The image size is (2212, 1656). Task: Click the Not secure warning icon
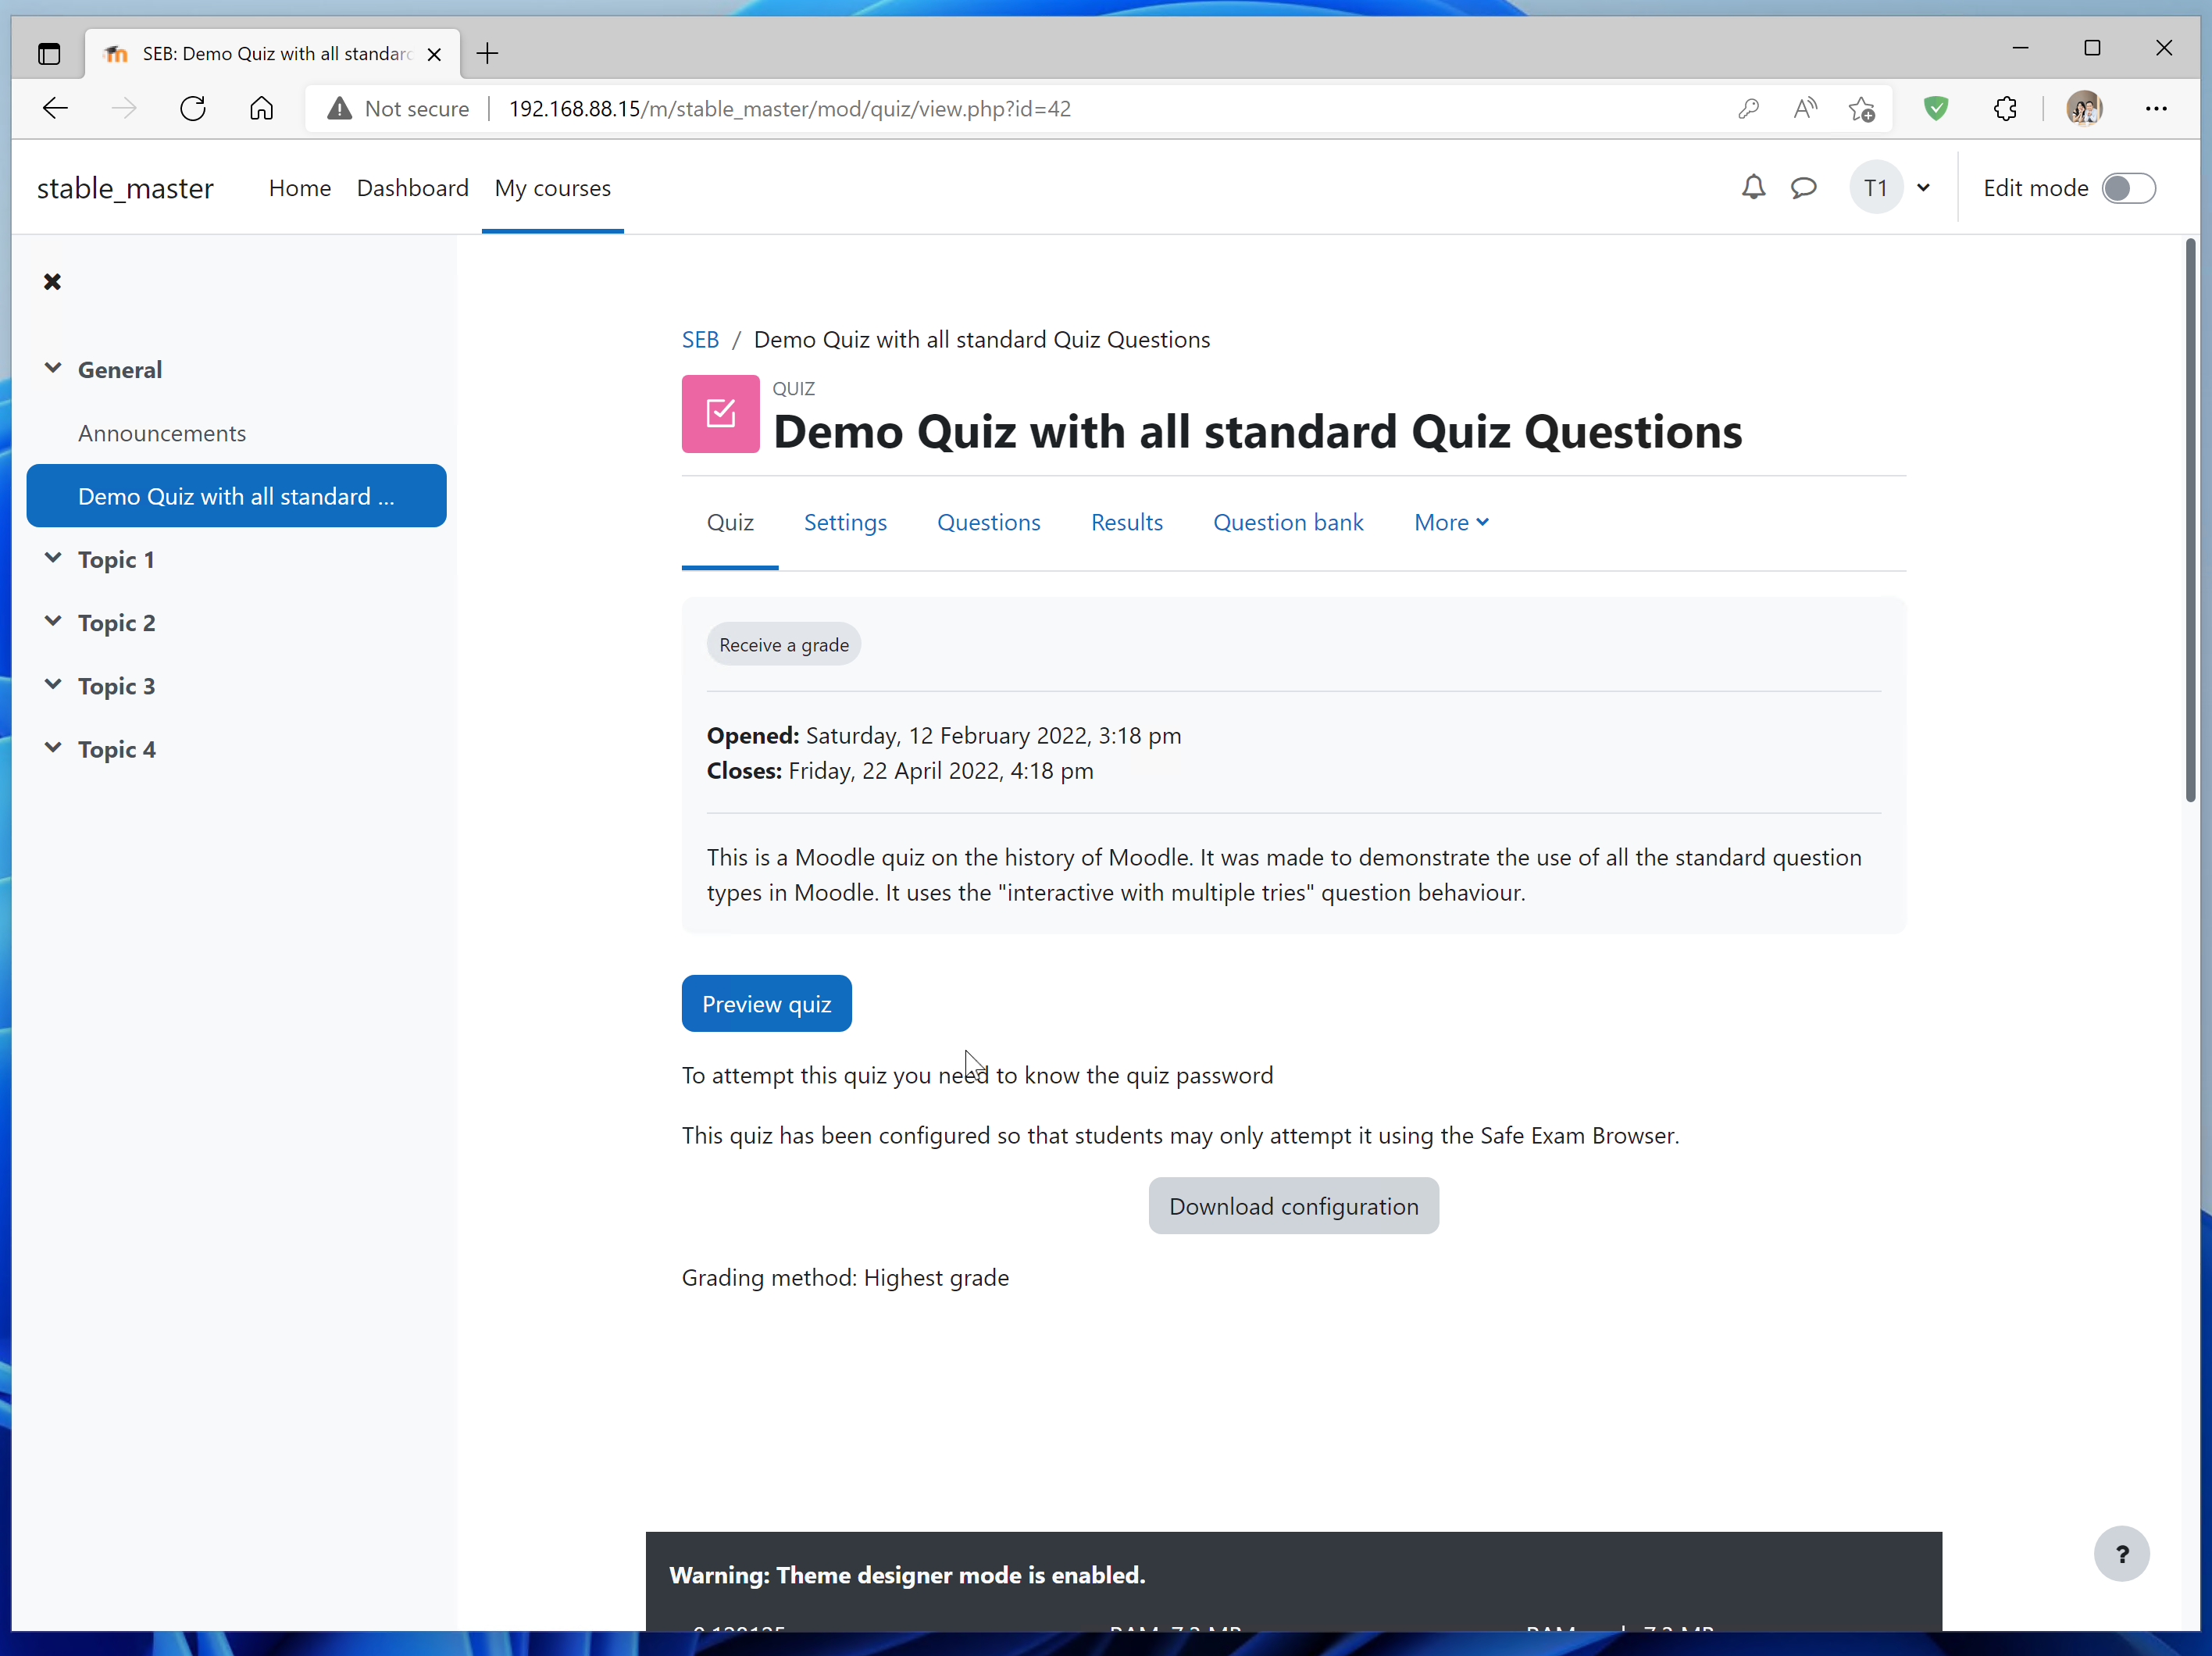[340, 108]
